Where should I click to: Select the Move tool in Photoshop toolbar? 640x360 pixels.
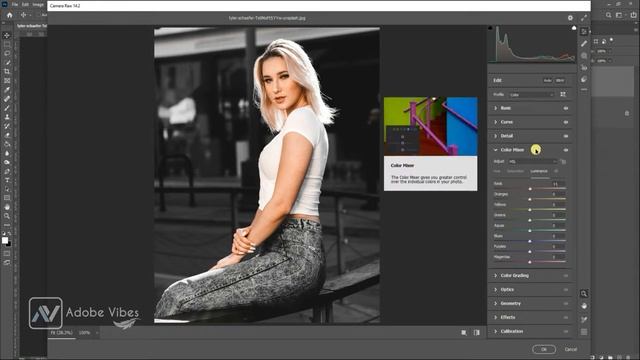pyautogui.click(x=7, y=36)
